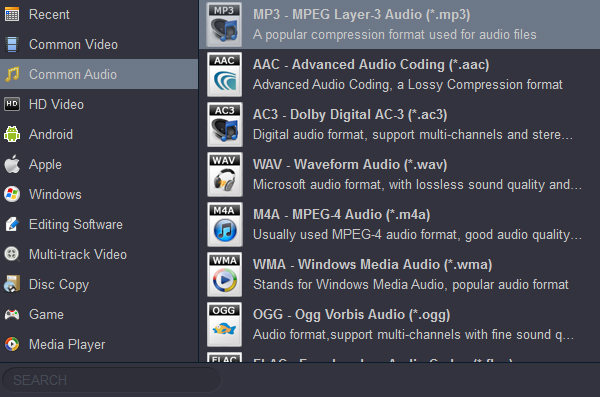Click the Editing Software pencil icon
Screen dimensions: 600x397
(x=12, y=224)
